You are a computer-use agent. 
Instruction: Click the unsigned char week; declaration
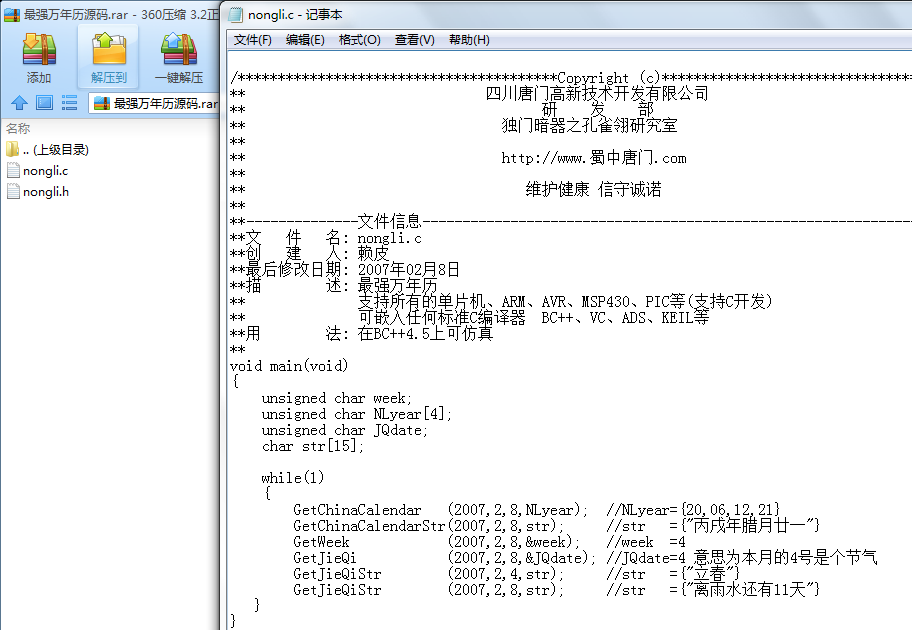click(x=337, y=398)
